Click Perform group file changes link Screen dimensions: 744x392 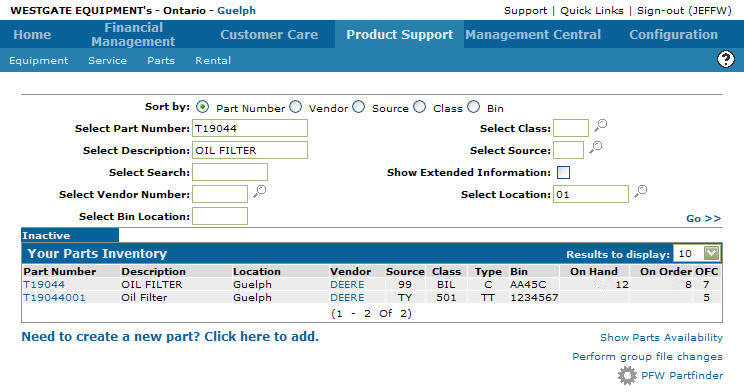pos(647,356)
